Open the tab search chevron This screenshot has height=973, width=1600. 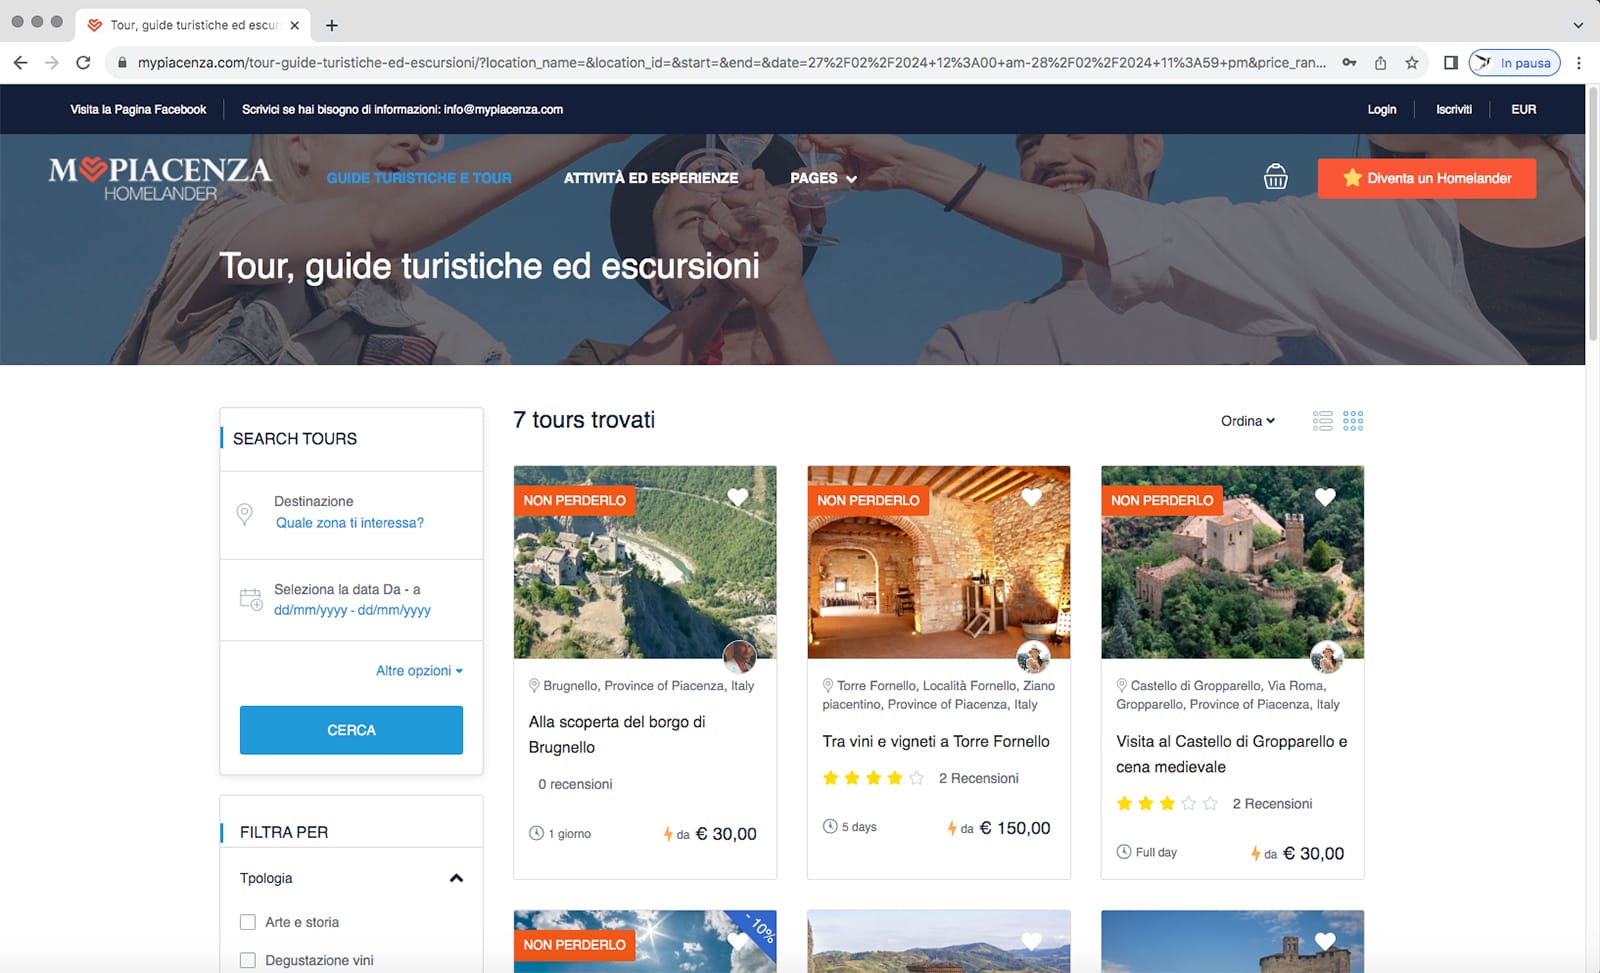(x=1578, y=25)
